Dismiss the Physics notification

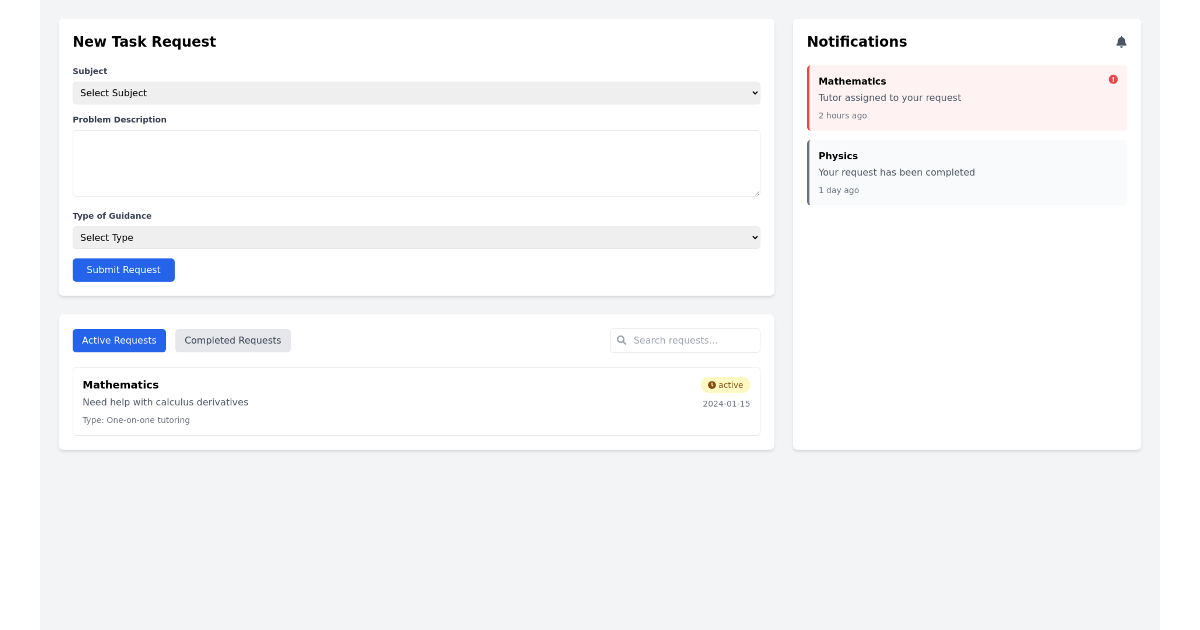966,172
